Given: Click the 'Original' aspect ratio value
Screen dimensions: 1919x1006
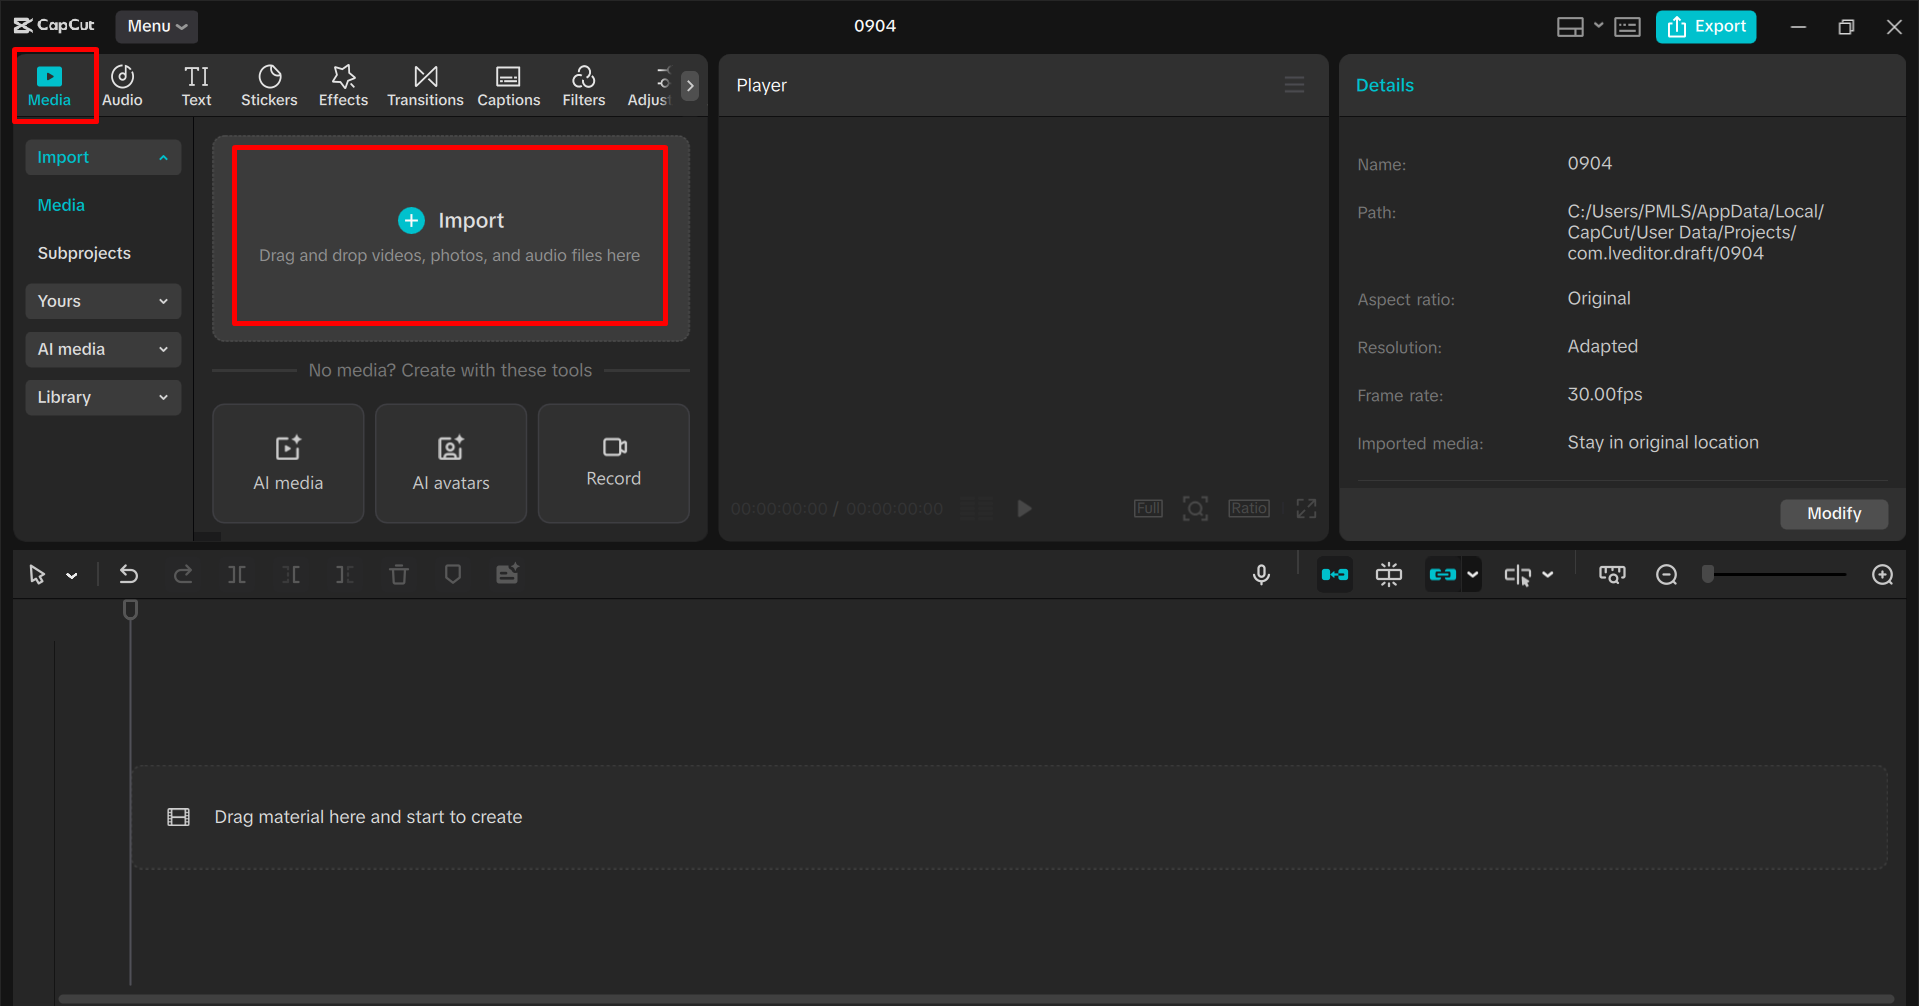Looking at the screenshot, I should (x=1598, y=299).
